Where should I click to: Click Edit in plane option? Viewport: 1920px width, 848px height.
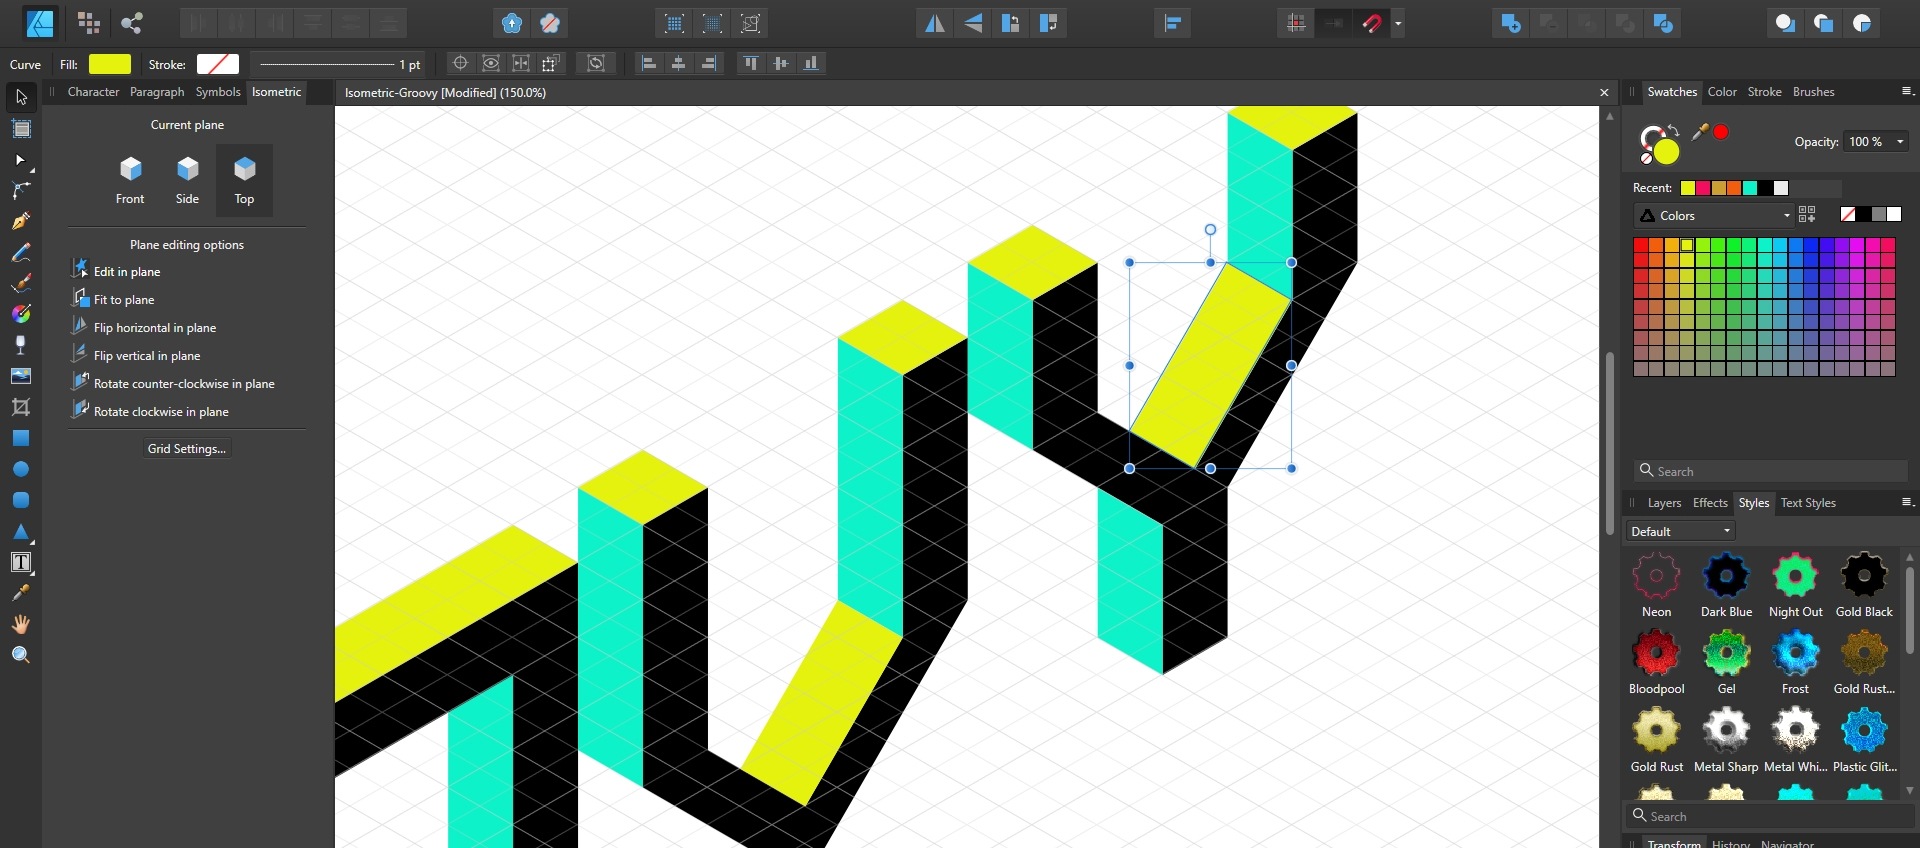tap(116, 271)
